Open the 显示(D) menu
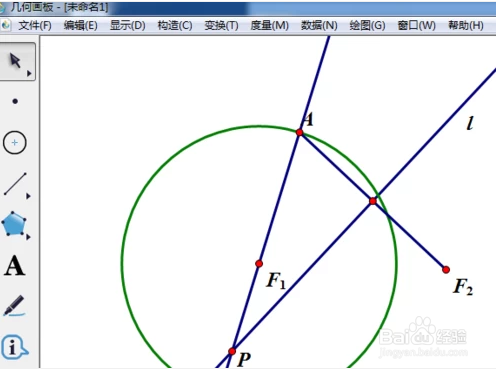Image resolution: width=496 pixels, height=370 pixels. tap(128, 25)
